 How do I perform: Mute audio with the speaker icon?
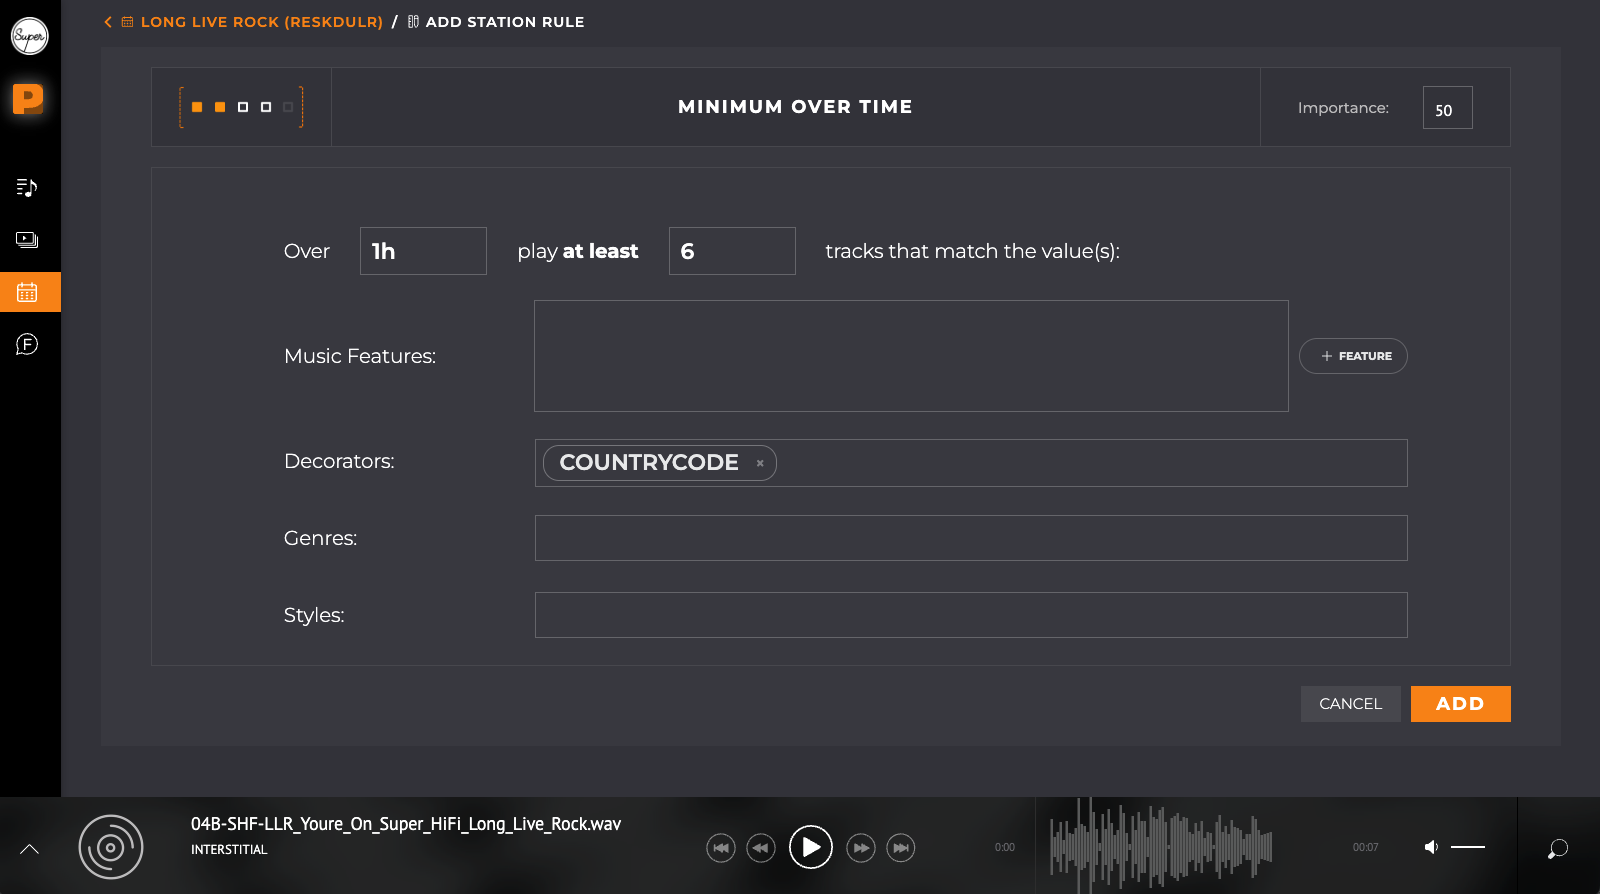pyautogui.click(x=1431, y=847)
